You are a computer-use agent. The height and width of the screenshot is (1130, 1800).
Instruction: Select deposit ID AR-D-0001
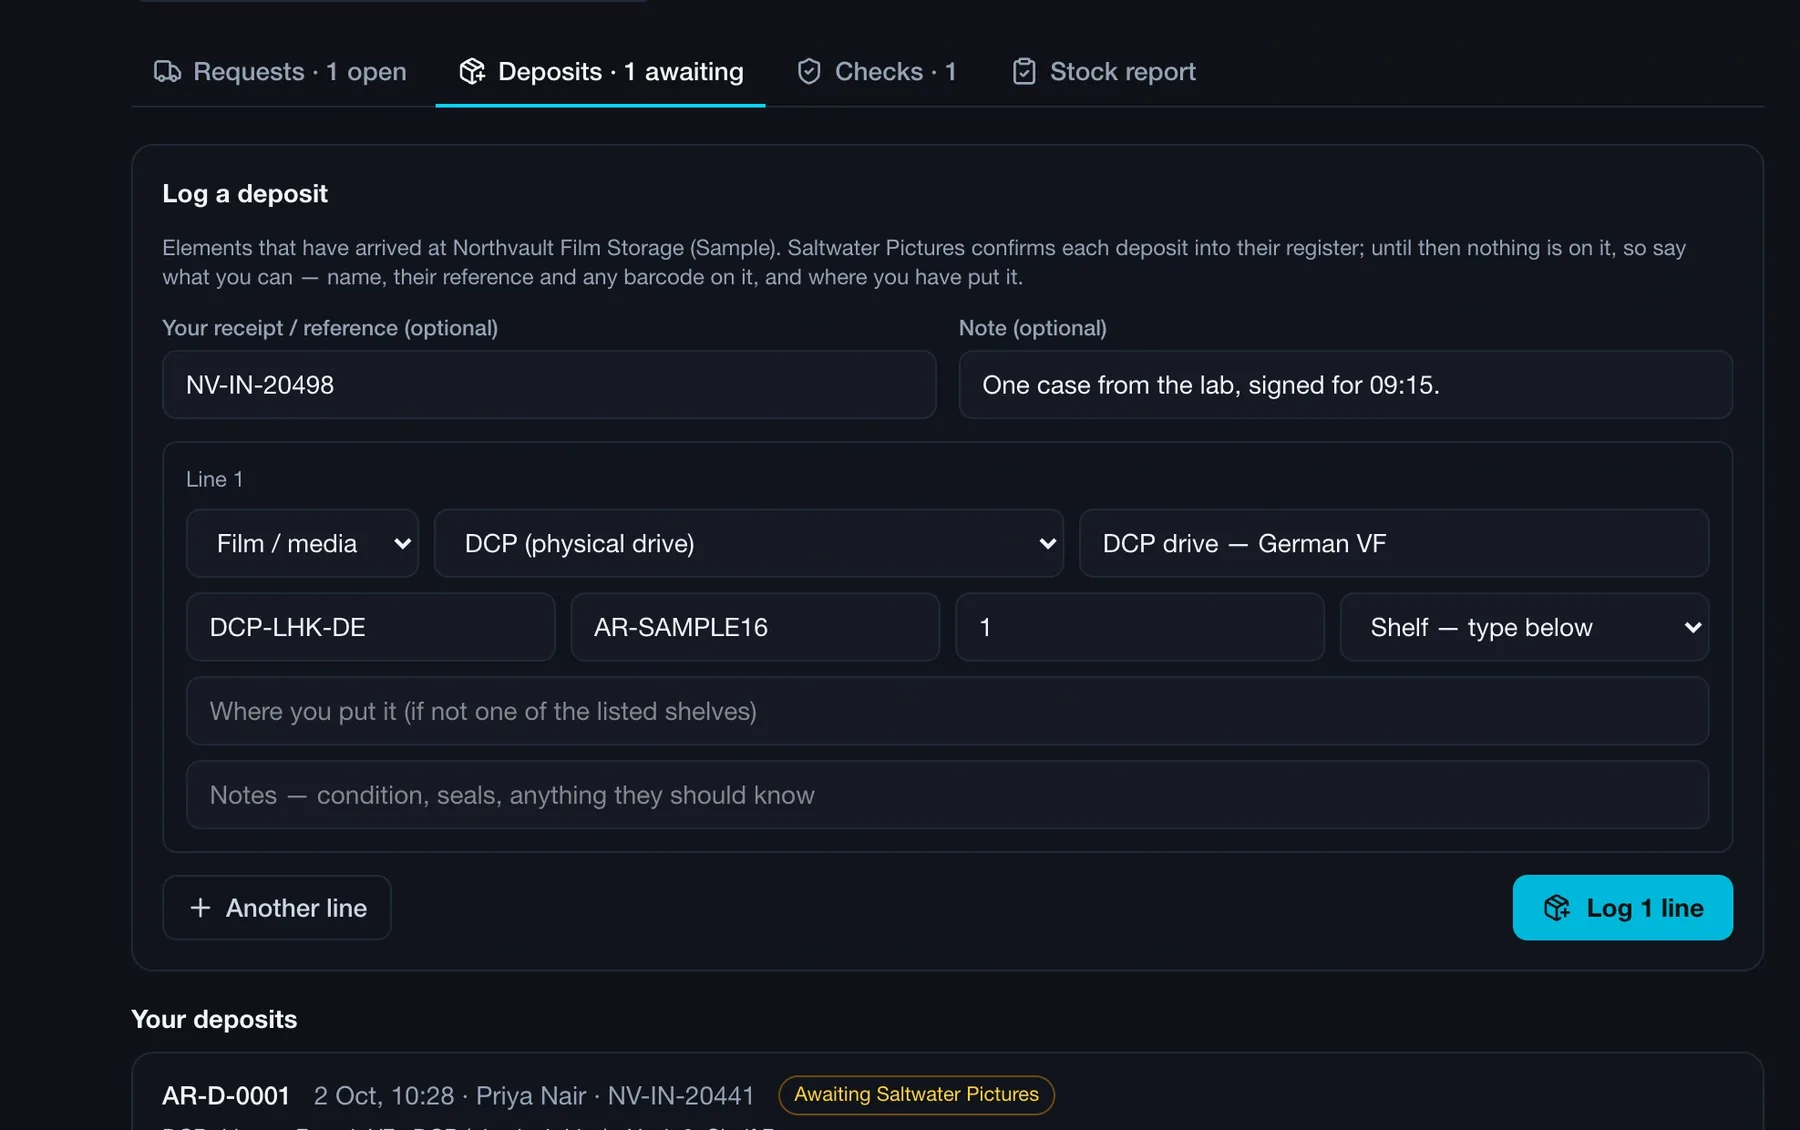226,1096
